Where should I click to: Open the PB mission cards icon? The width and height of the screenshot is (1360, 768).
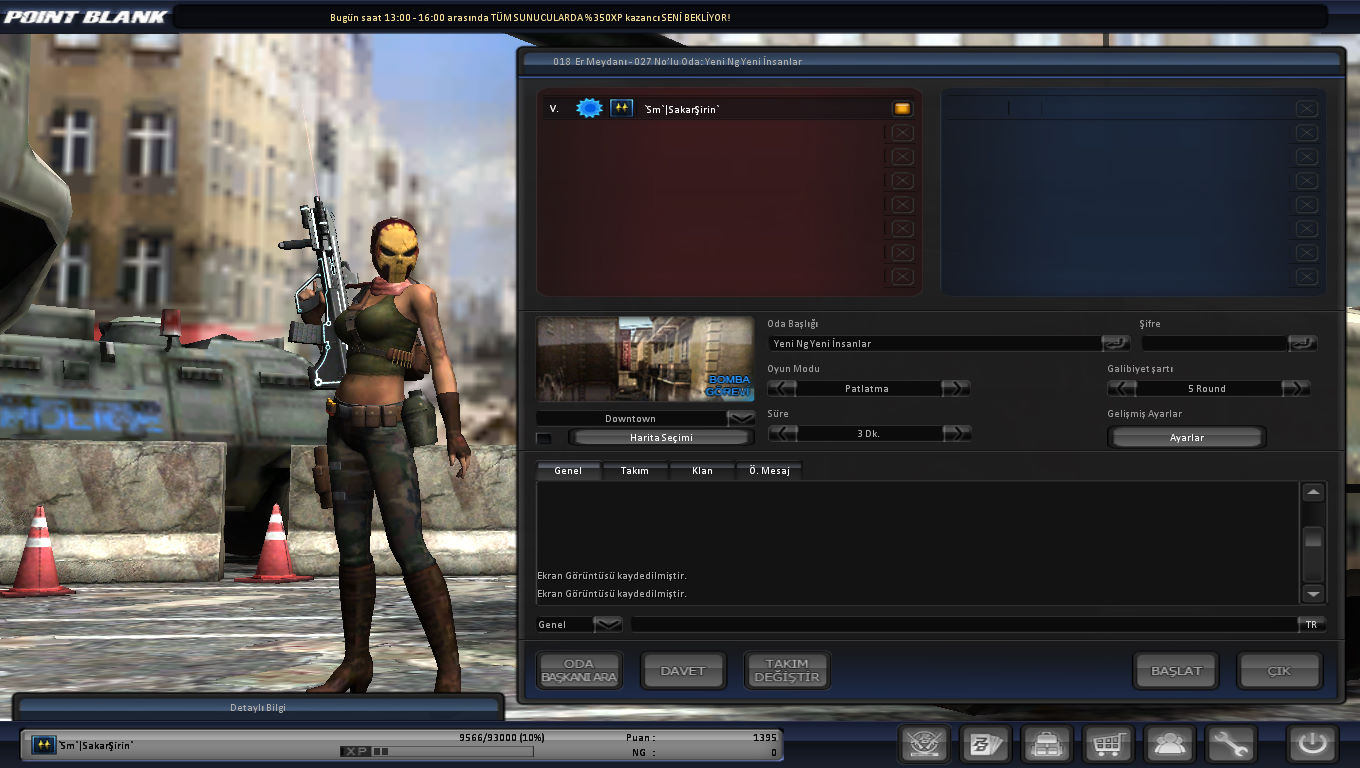985,745
